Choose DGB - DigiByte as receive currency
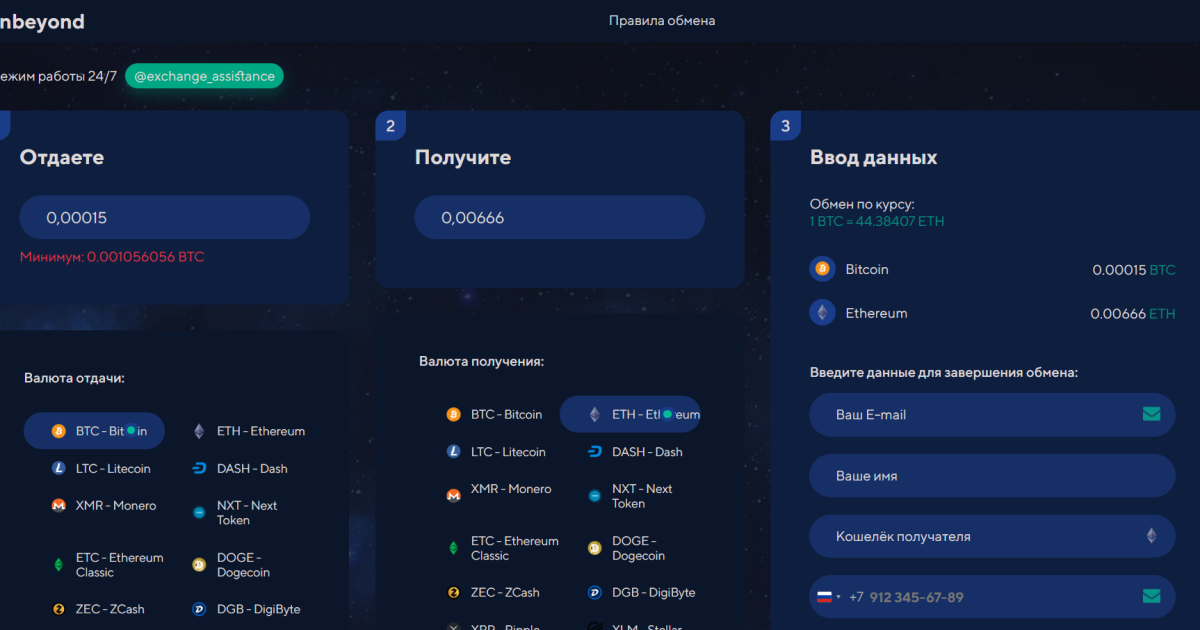Screen dimensions: 1200x630 tap(640, 592)
